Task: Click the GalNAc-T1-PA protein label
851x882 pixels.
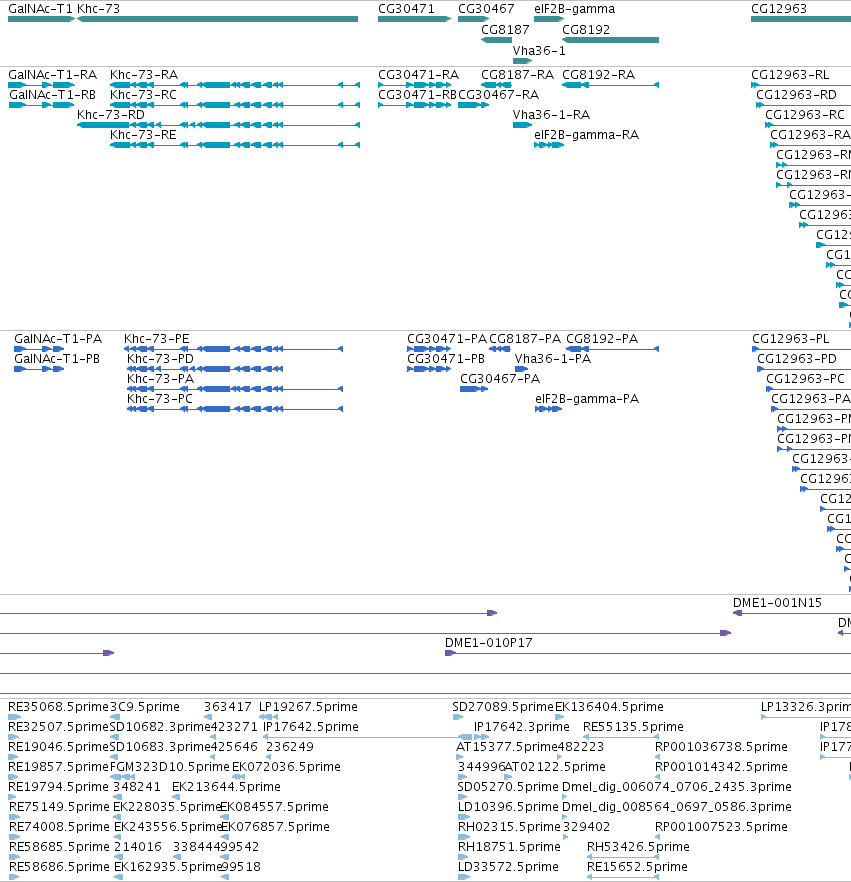Action: click(58, 339)
